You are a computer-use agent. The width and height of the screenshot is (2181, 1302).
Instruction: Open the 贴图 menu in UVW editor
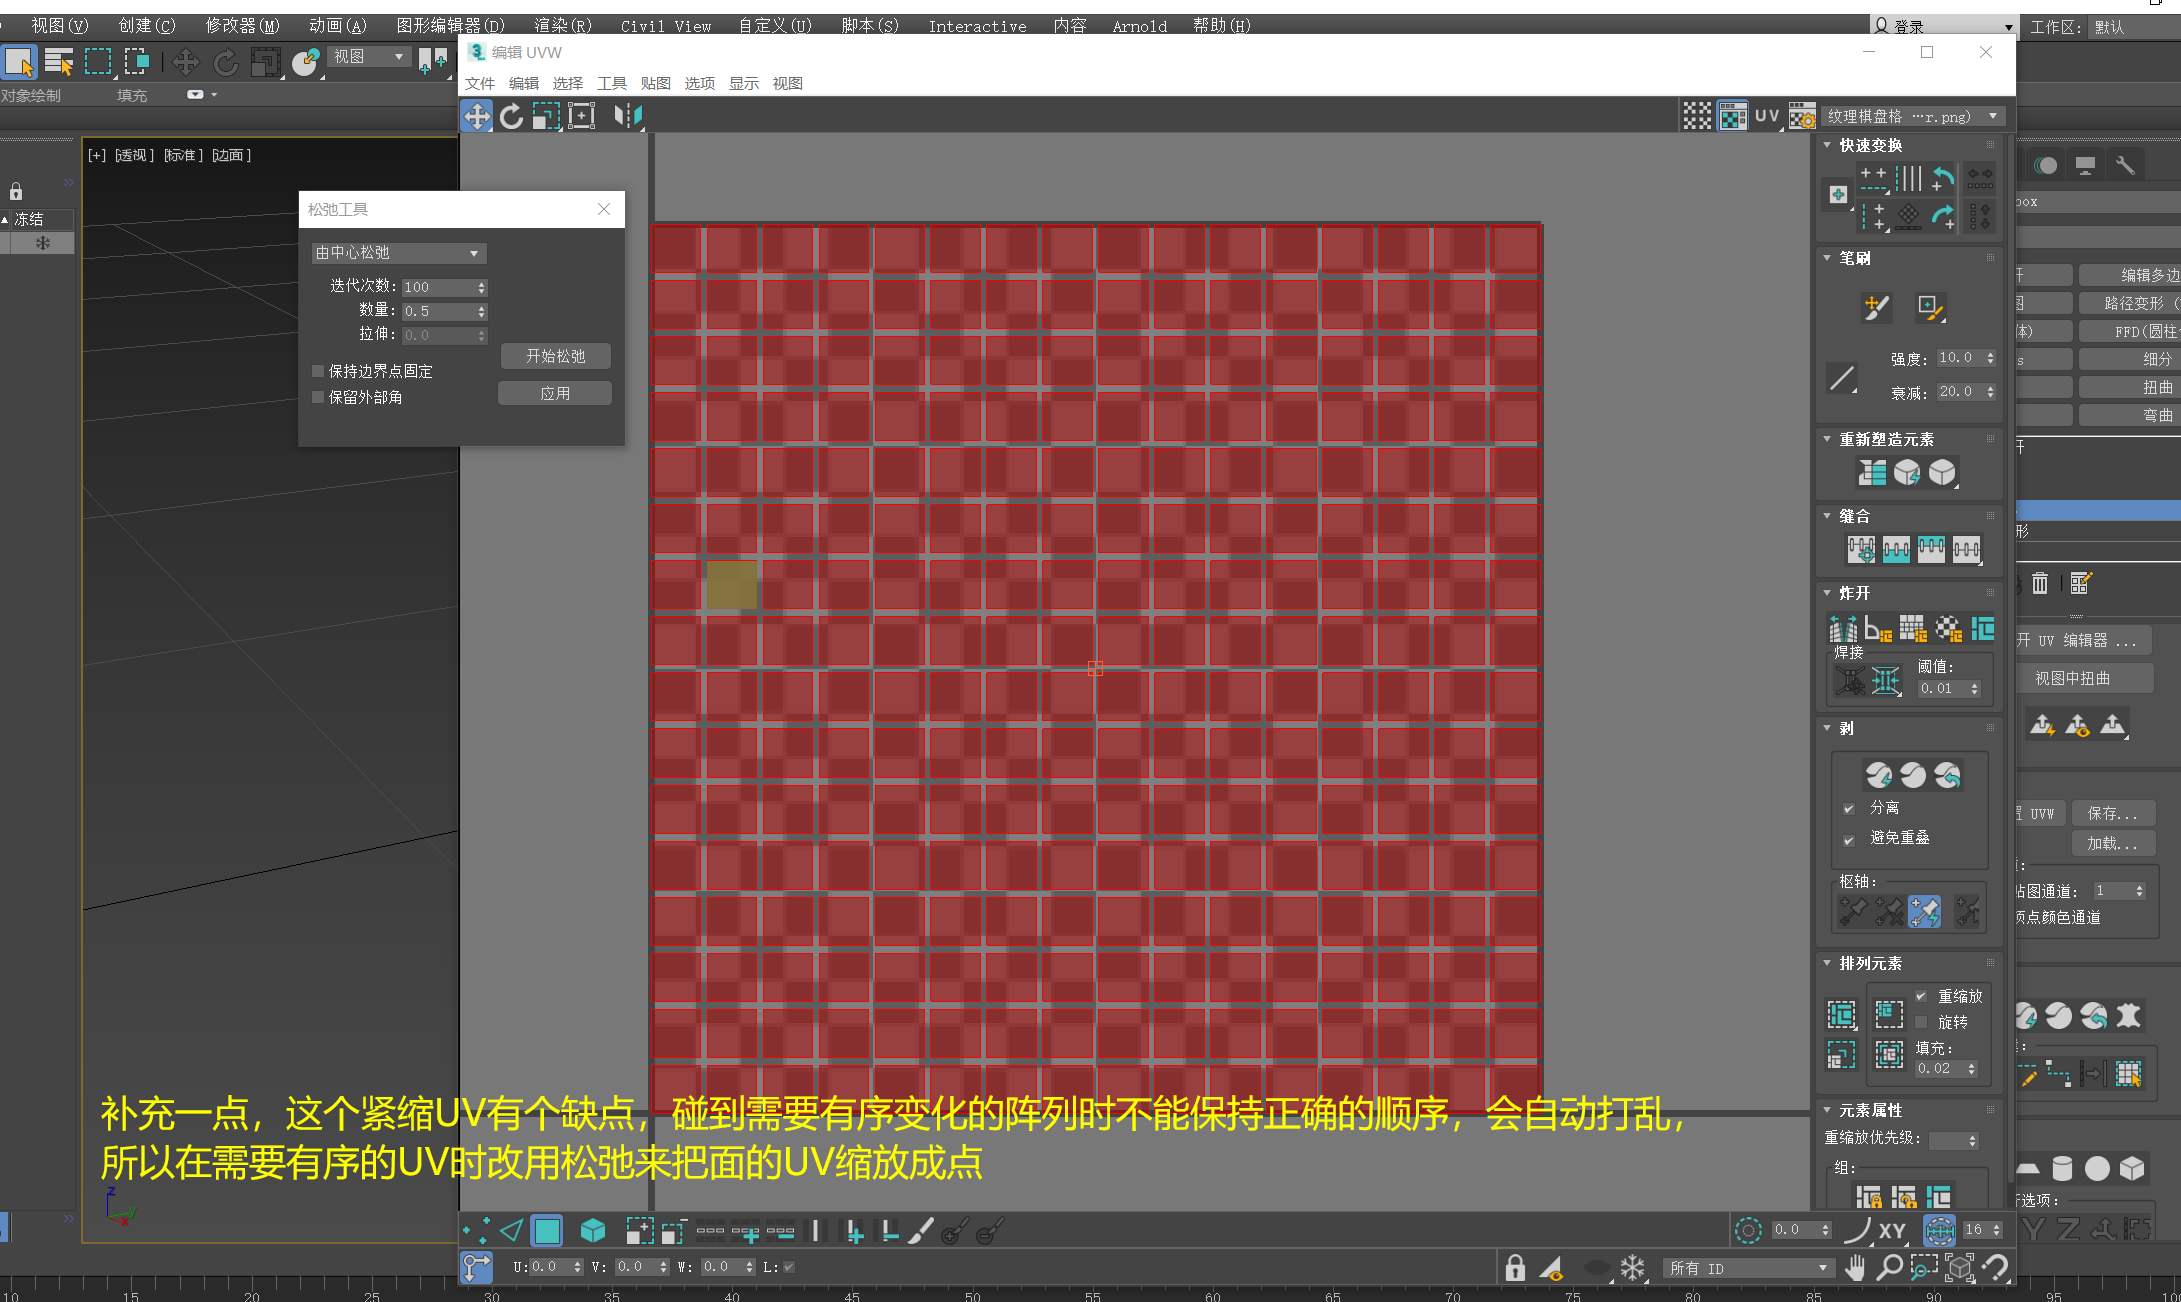pyautogui.click(x=656, y=83)
